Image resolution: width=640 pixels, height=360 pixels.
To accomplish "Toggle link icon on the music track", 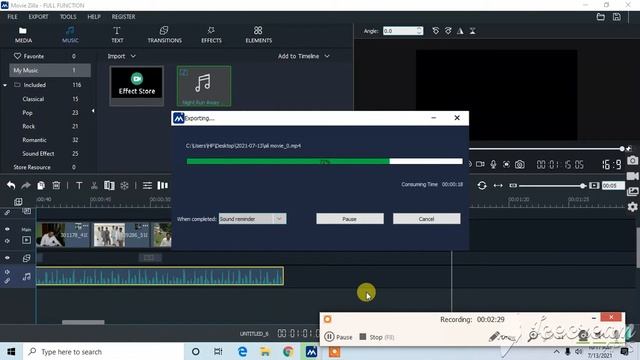I will coord(7,281).
